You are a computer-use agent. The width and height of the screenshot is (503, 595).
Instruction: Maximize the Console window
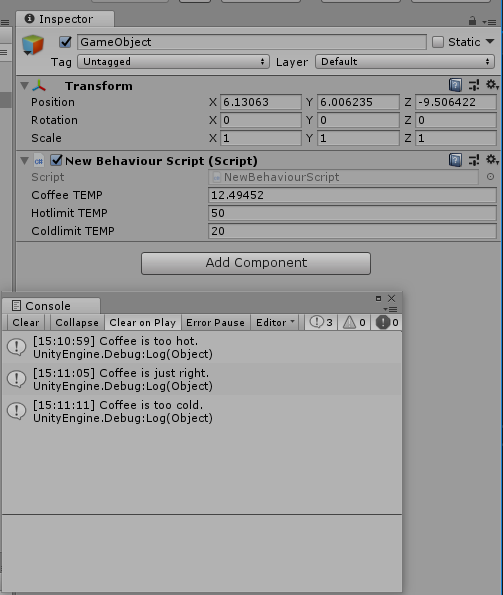[x=378, y=299]
